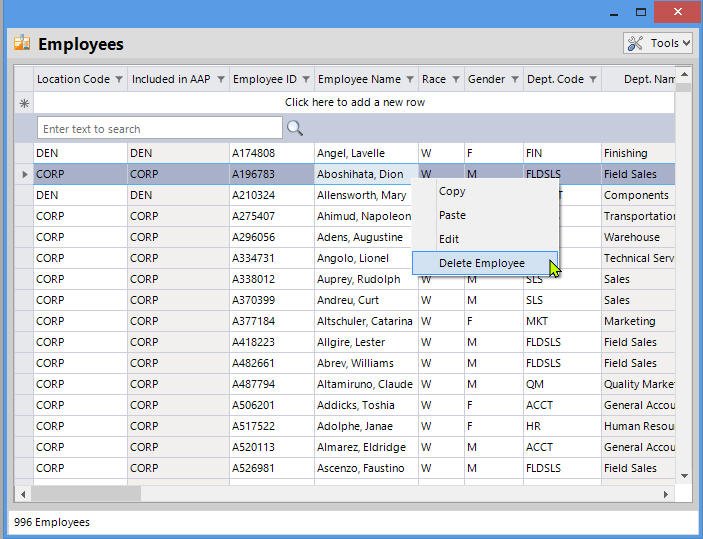The width and height of the screenshot is (703, 539).
Task: Click here to add a new row
Action: click(354, 103)
